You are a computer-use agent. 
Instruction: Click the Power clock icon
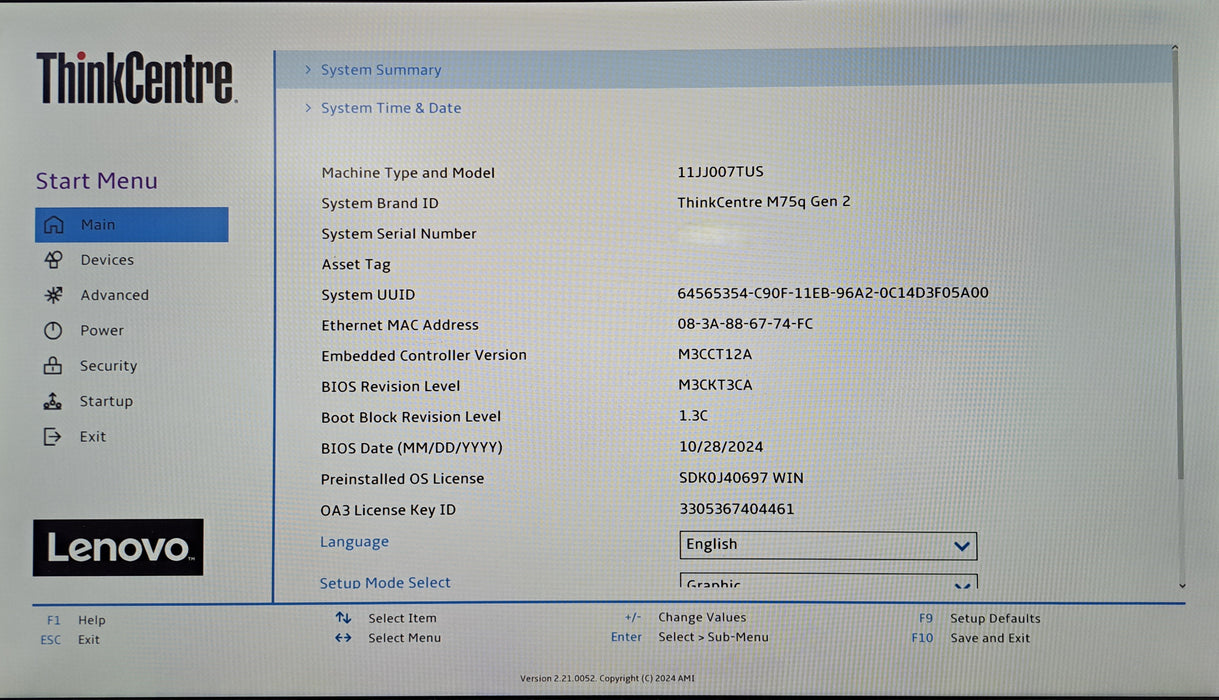click(53, 331)
